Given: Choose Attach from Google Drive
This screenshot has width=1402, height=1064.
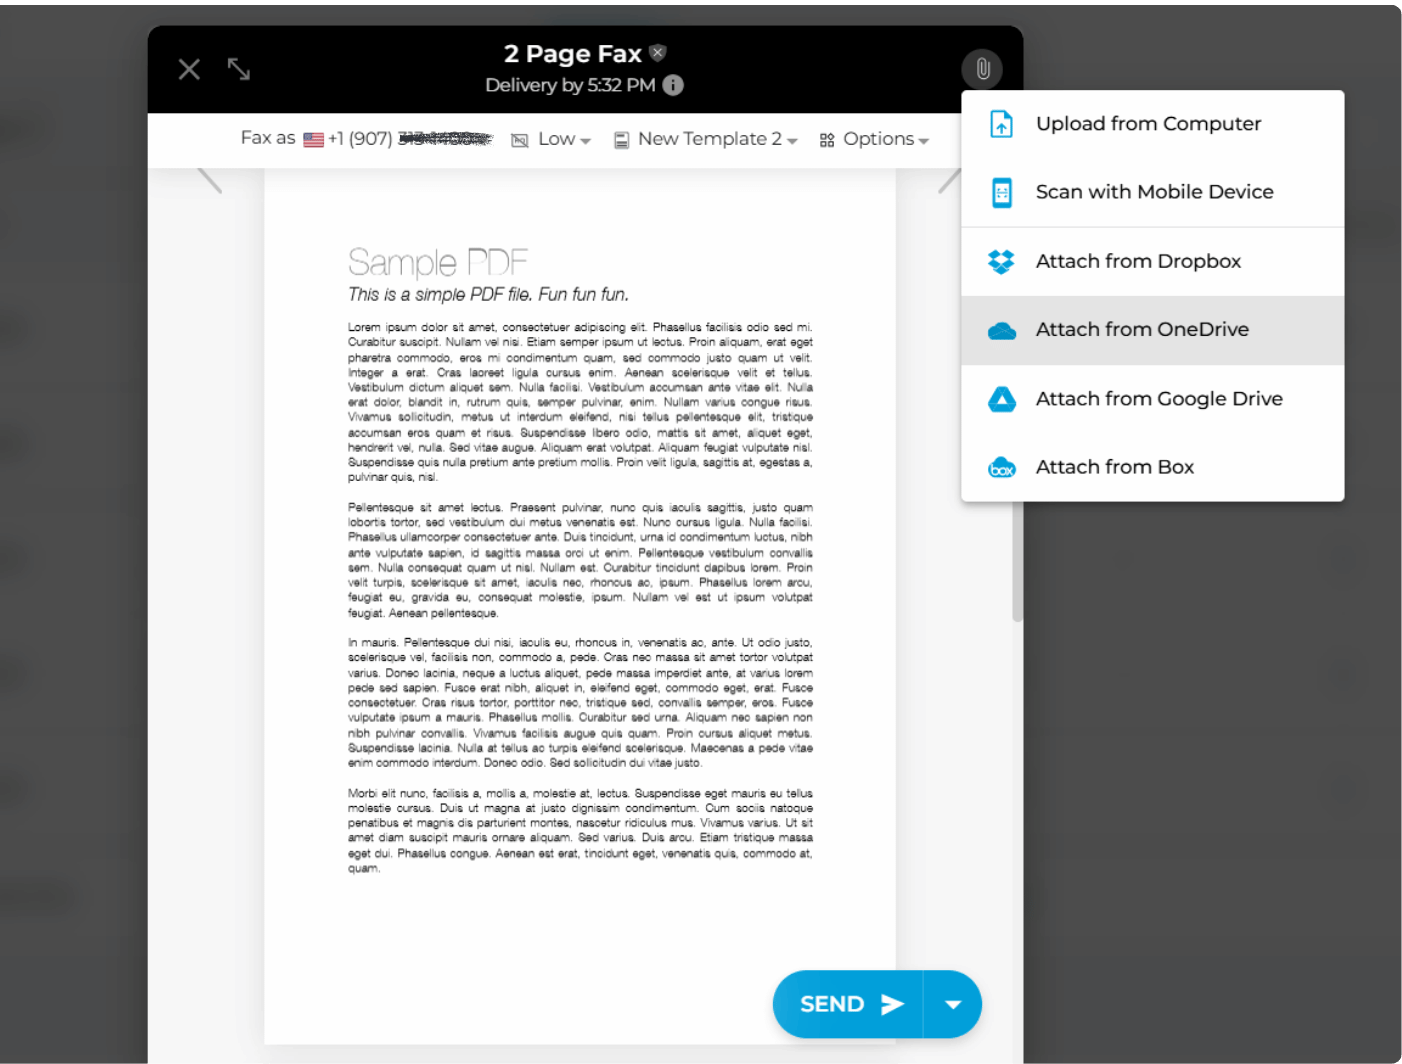Looking at the screenshot, I should point(1152,399).
